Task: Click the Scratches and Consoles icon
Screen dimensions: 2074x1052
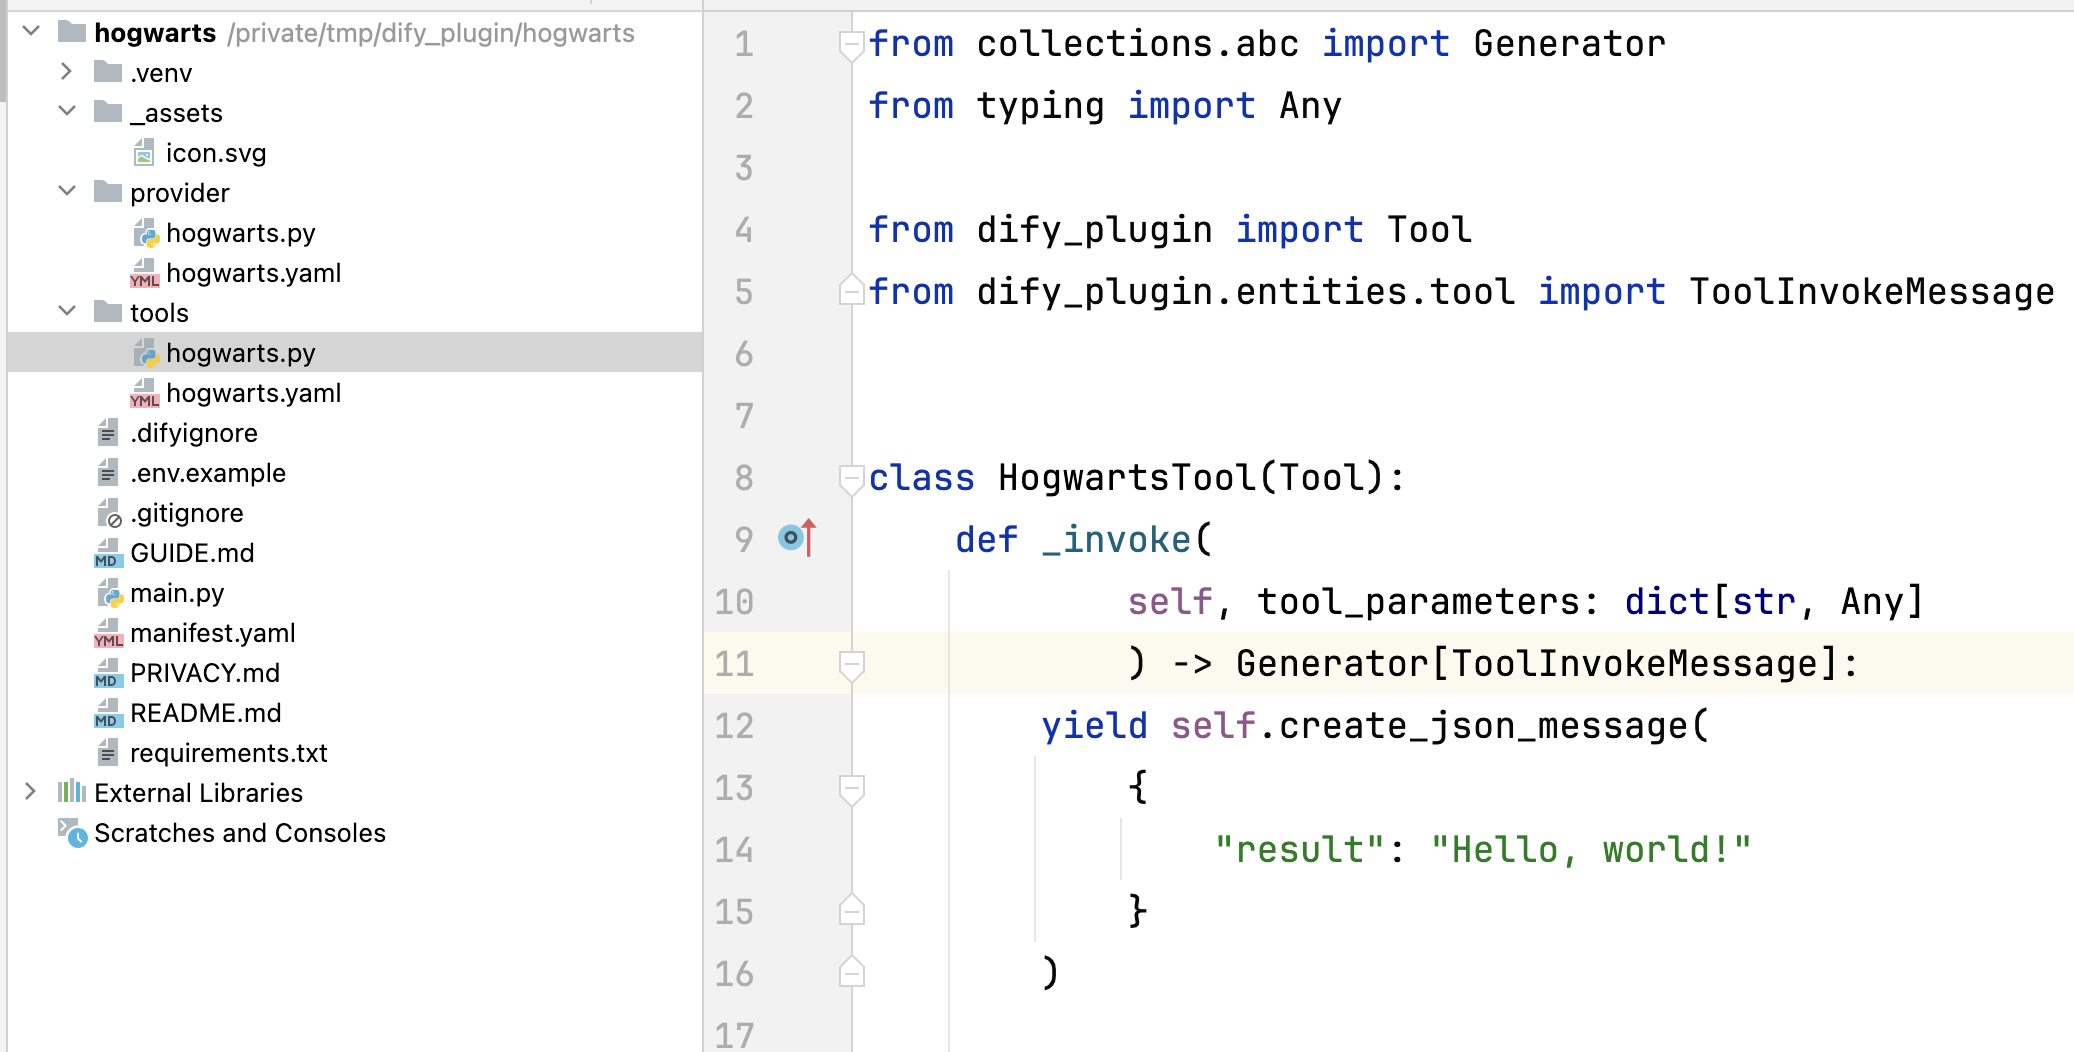Action: click(73, 832)
